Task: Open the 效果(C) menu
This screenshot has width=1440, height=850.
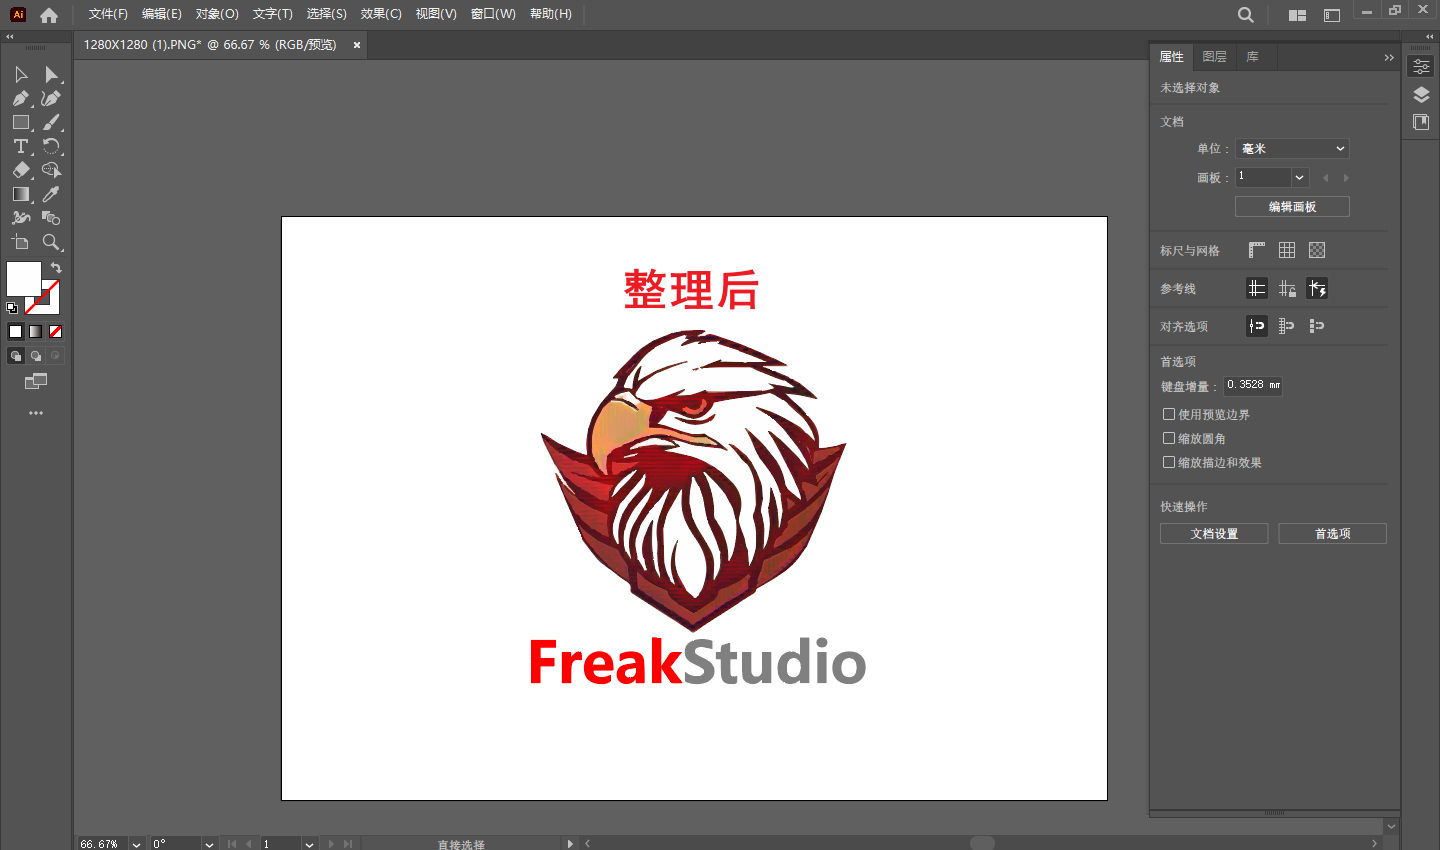Action: [381, 14]
